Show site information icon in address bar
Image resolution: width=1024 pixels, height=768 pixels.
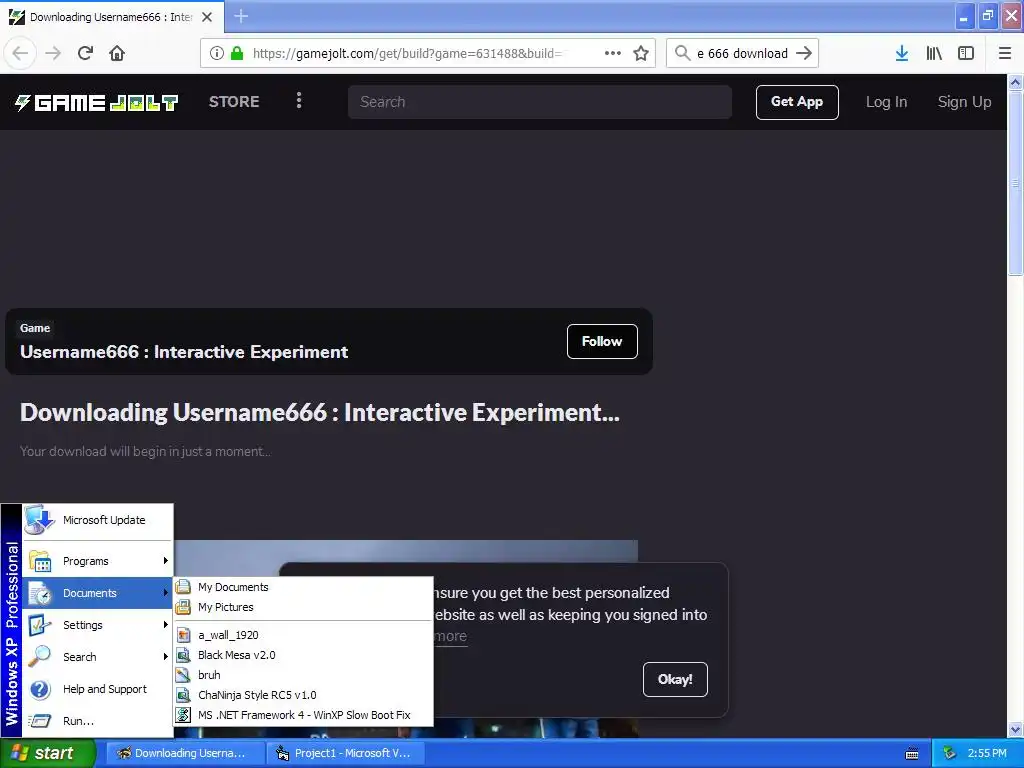[x=217, y=53]
